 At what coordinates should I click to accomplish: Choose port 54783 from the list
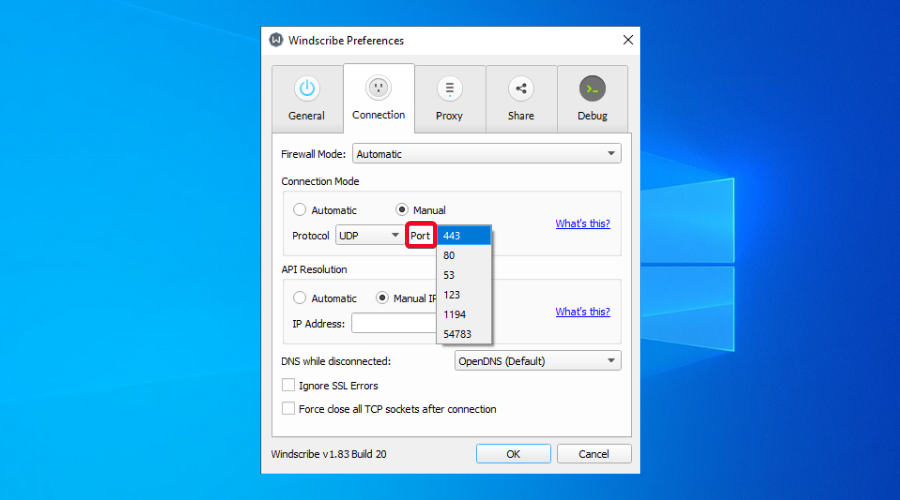tap(464, 334)
